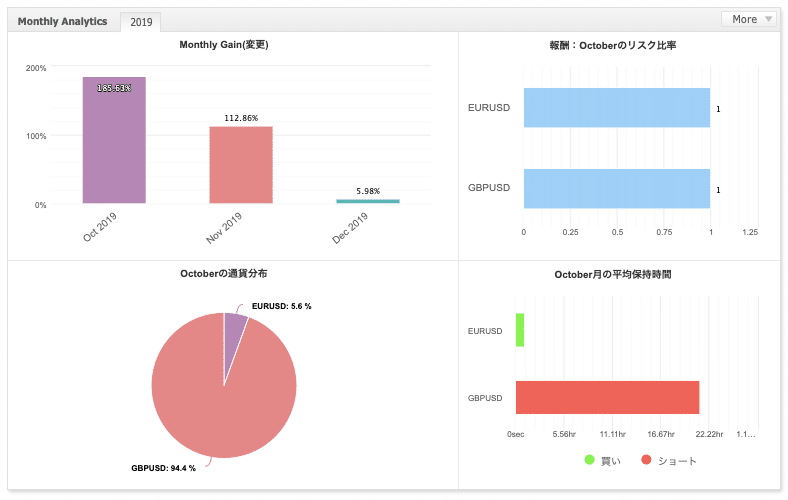
Task: Click the GBPUSD: 94.4 % pie label
Action: [x=163, y=468]
